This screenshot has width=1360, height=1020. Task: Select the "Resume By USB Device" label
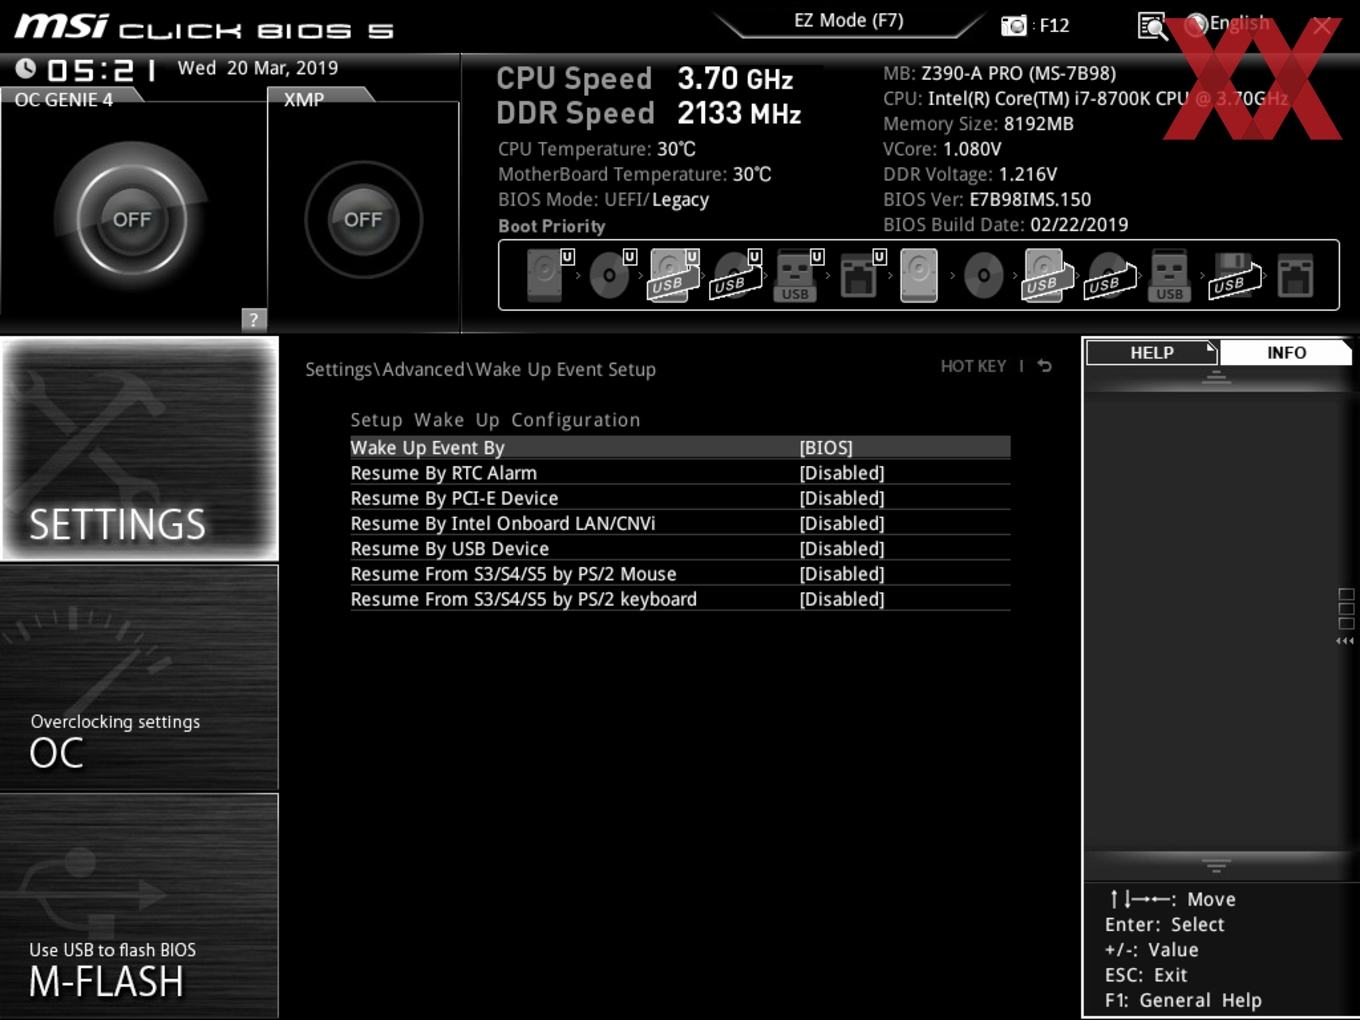point(449,549)
